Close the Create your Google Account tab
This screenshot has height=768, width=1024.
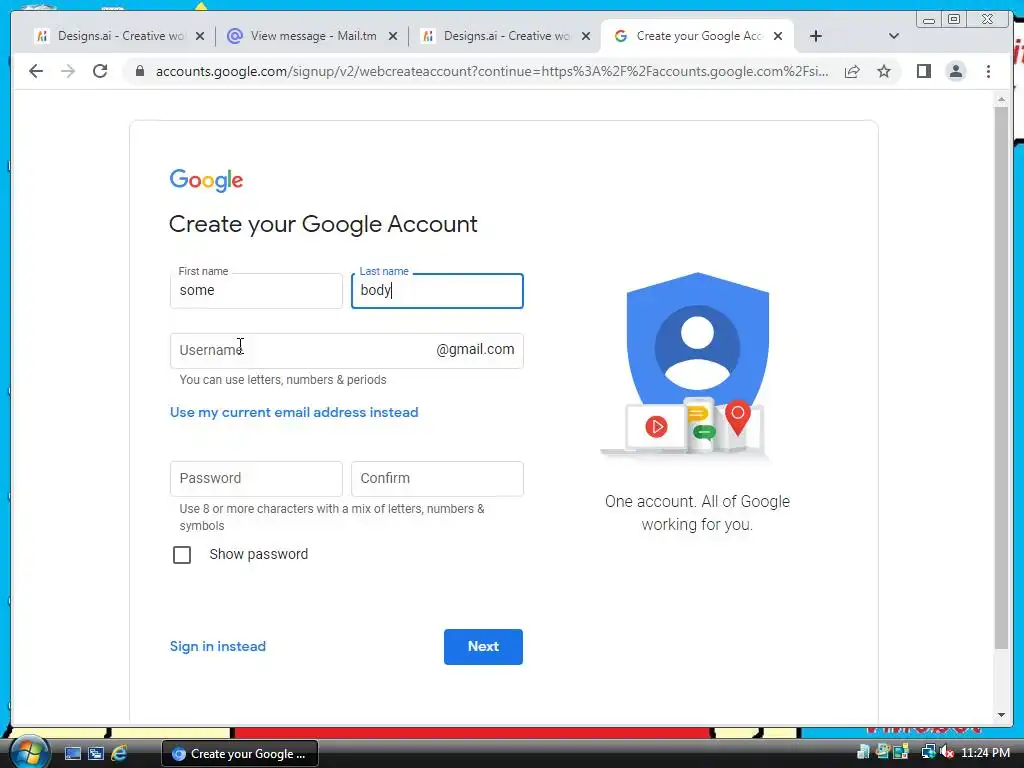[778, 37]
